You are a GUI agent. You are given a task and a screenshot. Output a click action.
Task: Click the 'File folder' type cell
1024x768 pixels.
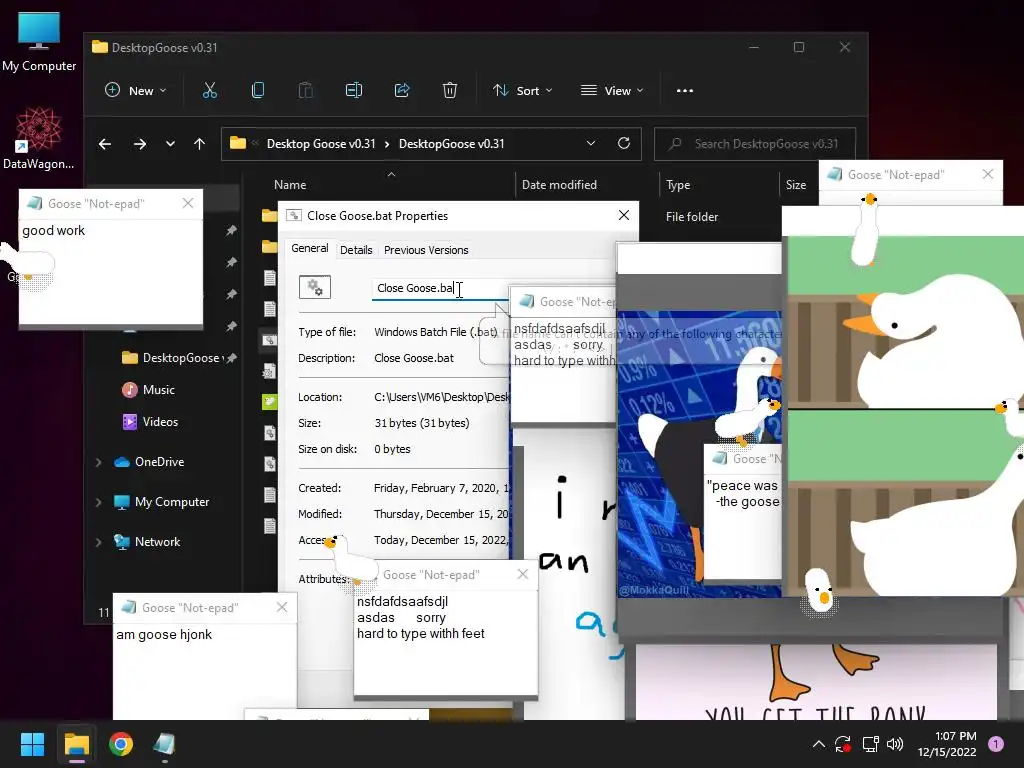coord(692,217)
